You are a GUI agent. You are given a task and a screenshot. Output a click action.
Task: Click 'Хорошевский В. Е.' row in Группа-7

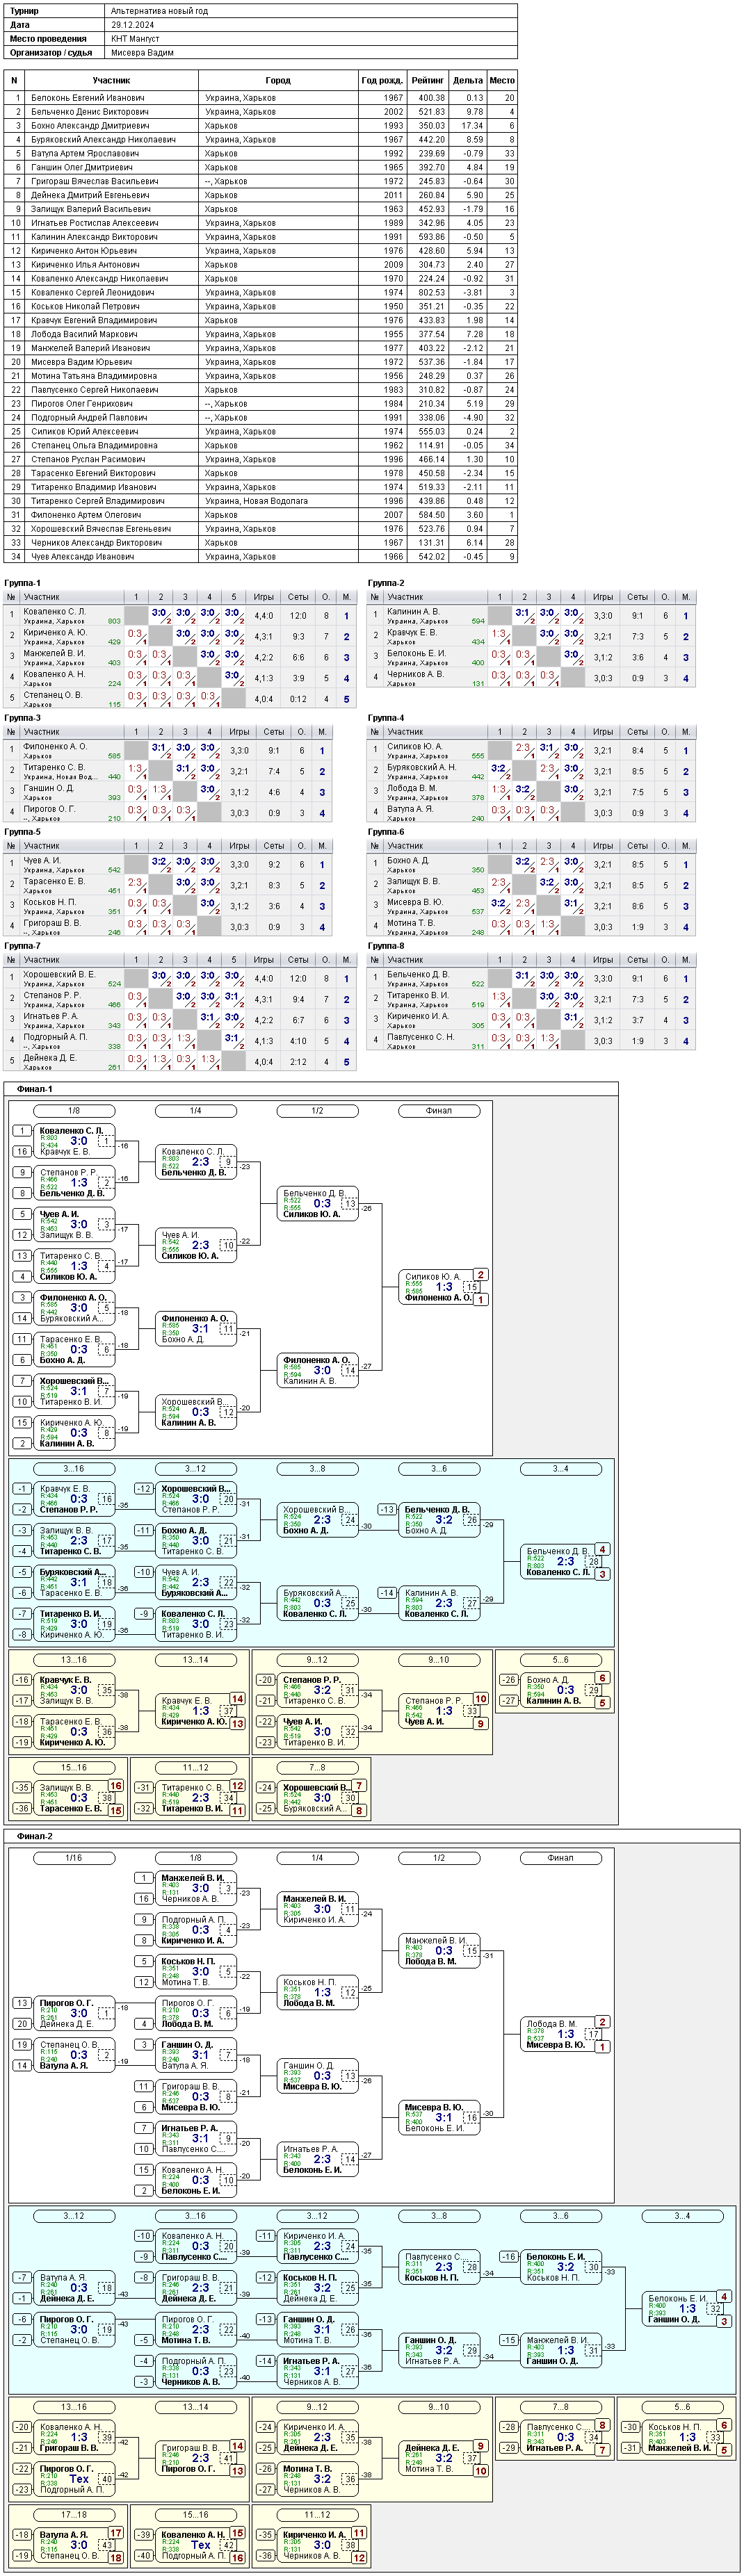tap(180, 979)
